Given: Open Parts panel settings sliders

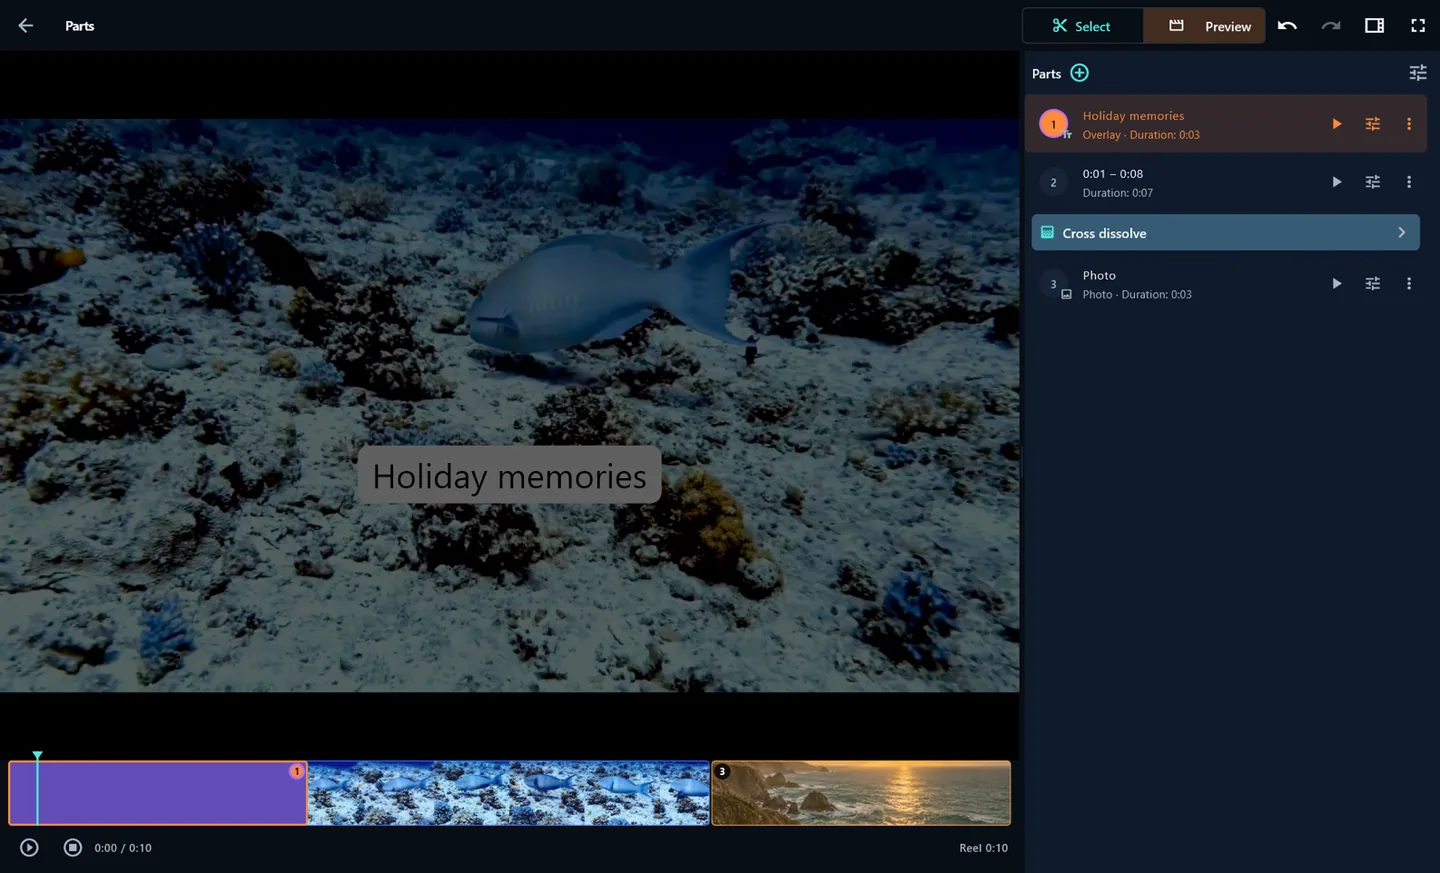Looking at the screenshot, I should (1417, 73).
